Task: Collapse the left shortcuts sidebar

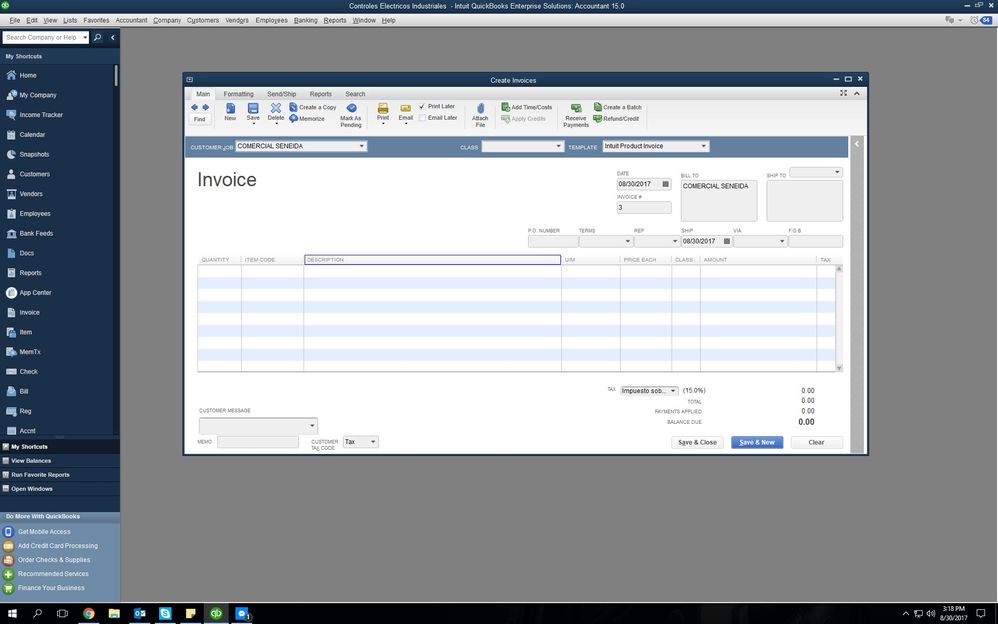Action: 113,38
